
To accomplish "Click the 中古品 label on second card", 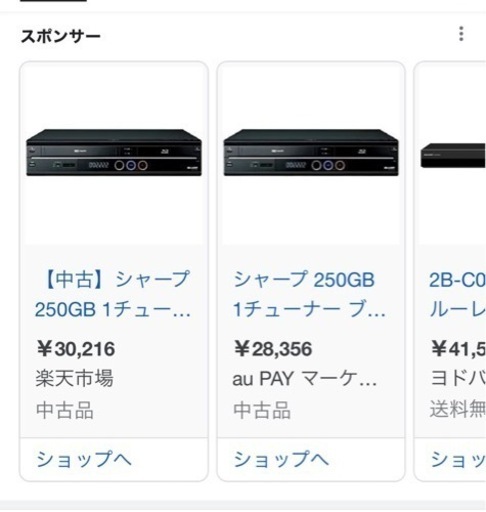I will click(262, 410).
